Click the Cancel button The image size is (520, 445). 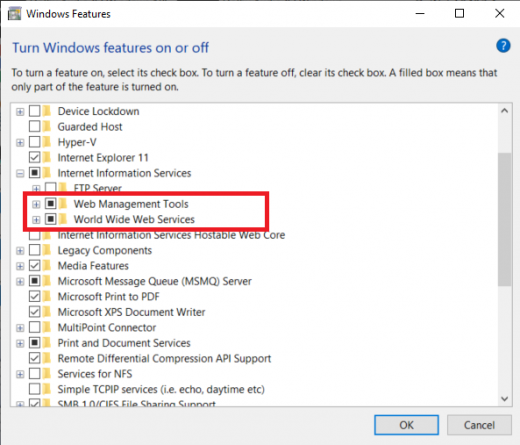[x=479, y=425]
